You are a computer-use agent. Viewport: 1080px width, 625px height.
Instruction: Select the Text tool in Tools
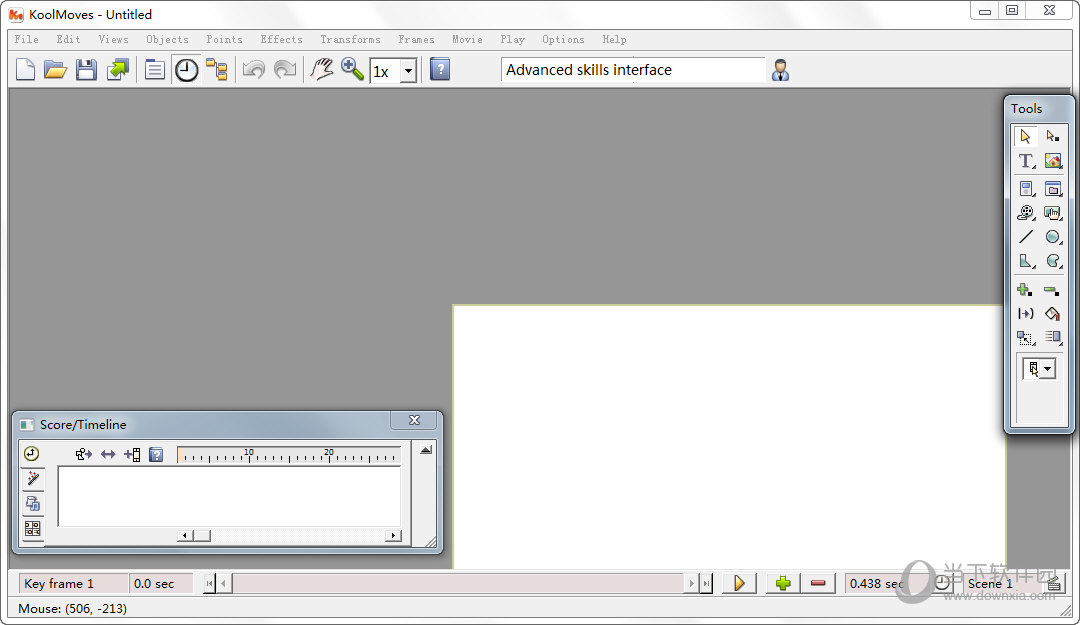tap(1026, 161)
